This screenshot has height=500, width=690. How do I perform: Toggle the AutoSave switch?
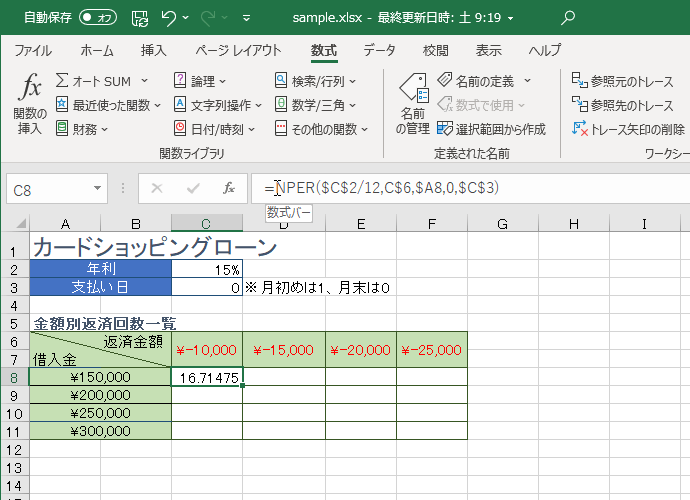pyautogui.click(x=98, y=18)
